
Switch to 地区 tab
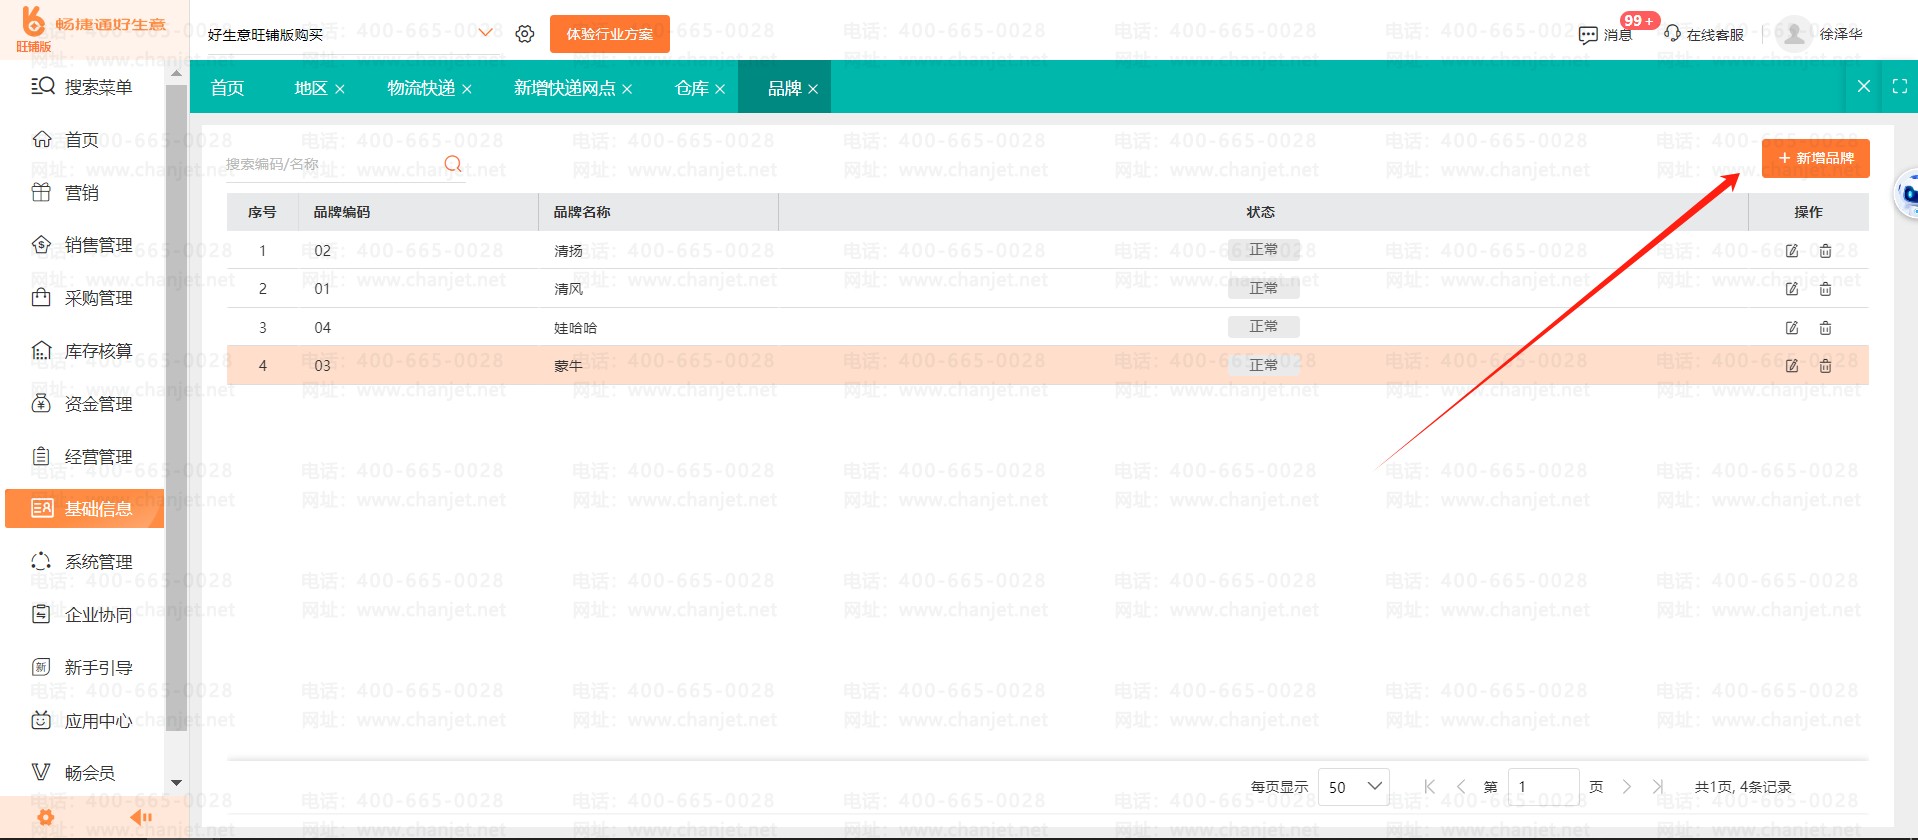tap(311, 88)
